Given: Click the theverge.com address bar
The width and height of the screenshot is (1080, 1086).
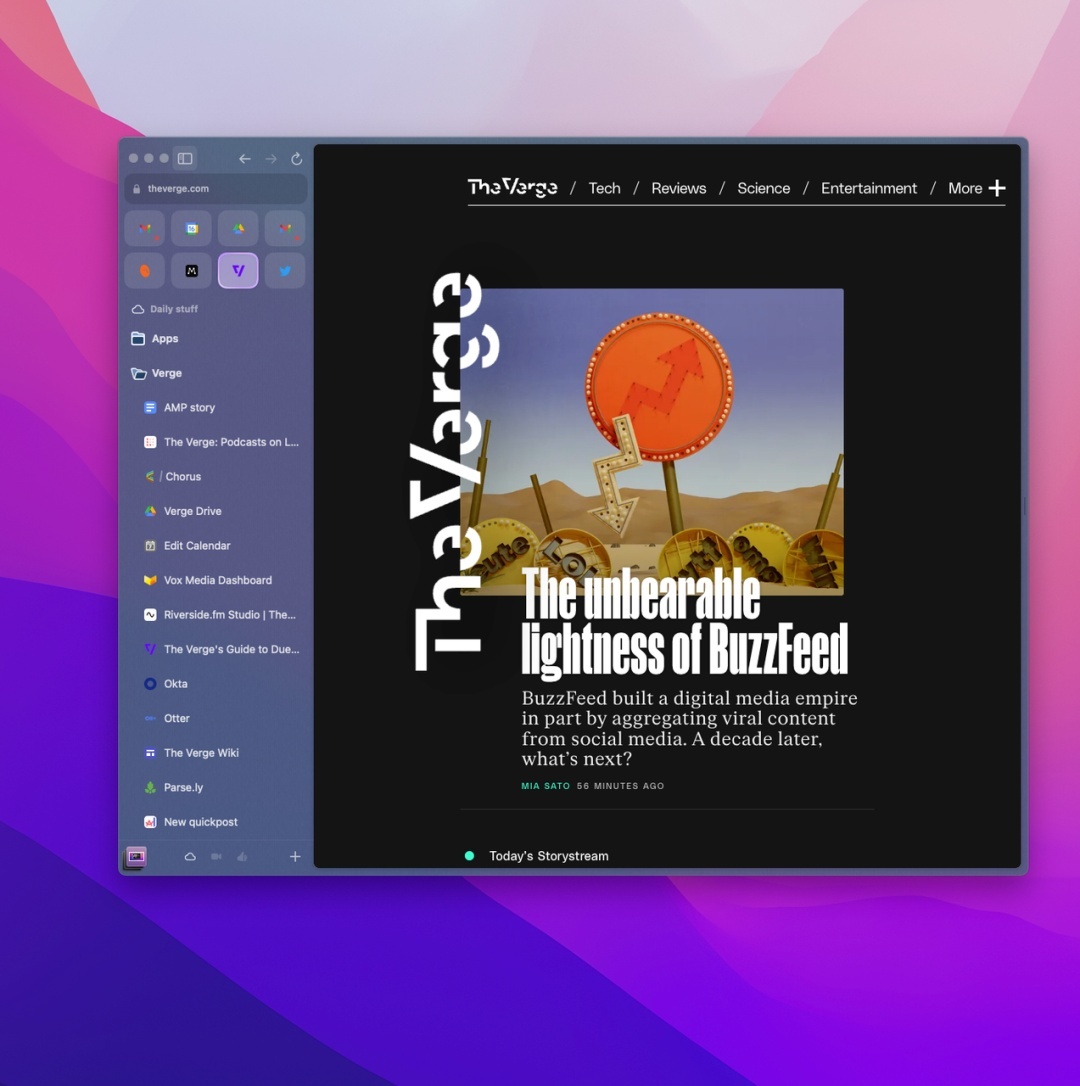Looking at the screenshot, I should click(216, 189).
